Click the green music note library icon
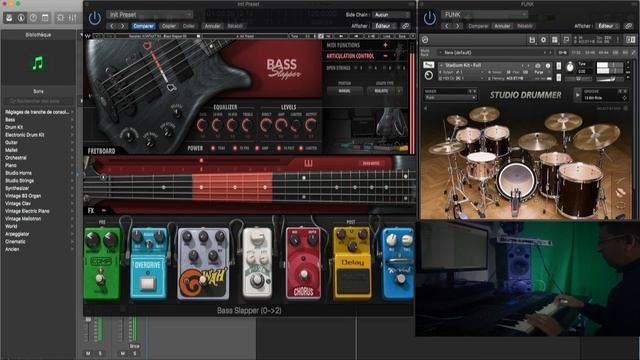Viewport: 640px width, 360px height. [38, 63]
